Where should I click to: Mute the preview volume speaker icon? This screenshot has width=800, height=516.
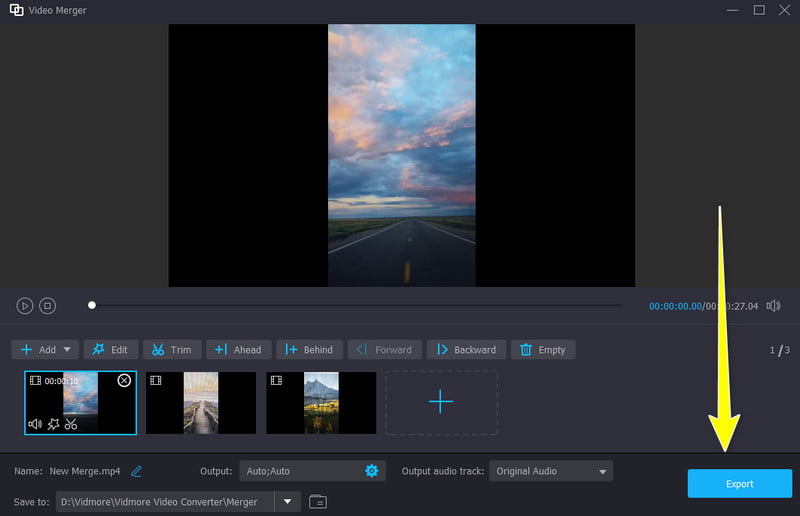[773, 306]
